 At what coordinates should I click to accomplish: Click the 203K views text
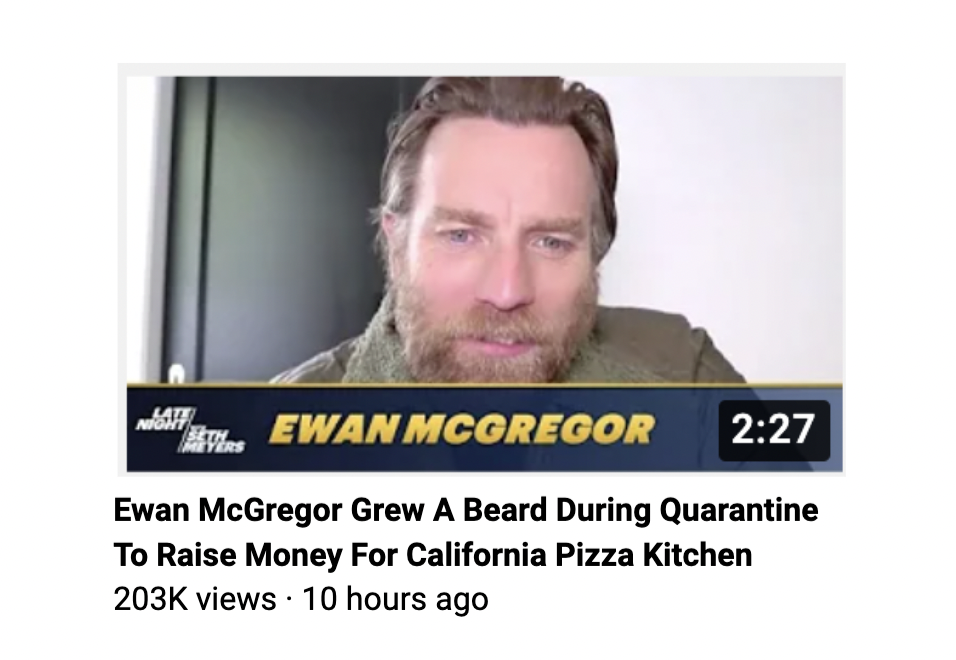pyautogui.click(x=194, y=599)
